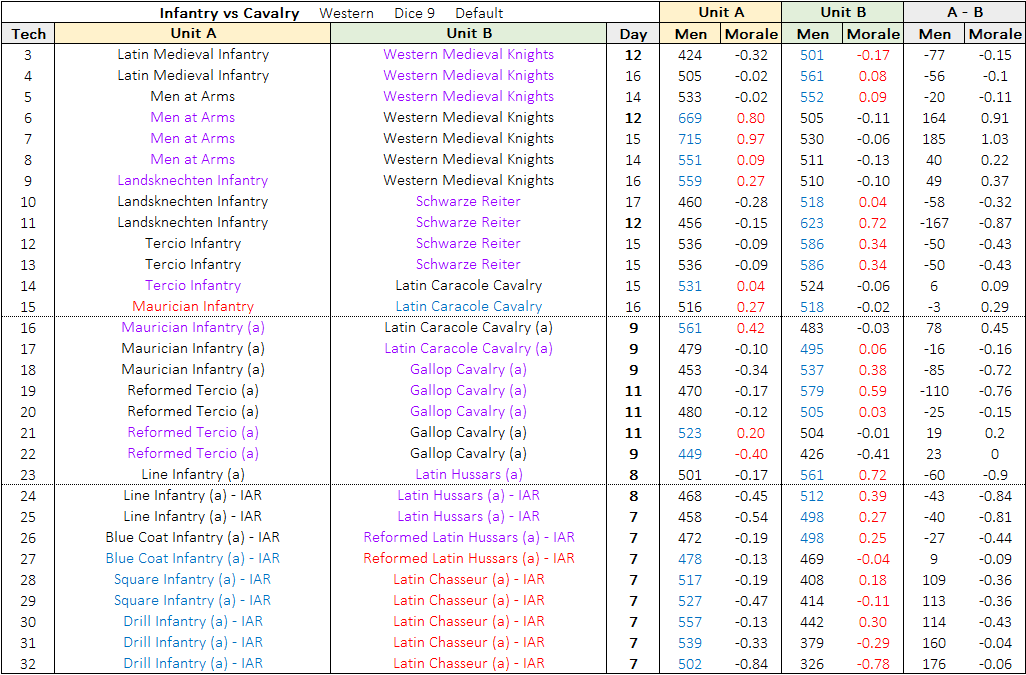Click the red 'Reformed Latin Hussars (a) - IAR' cell

[x=468, y=559]
